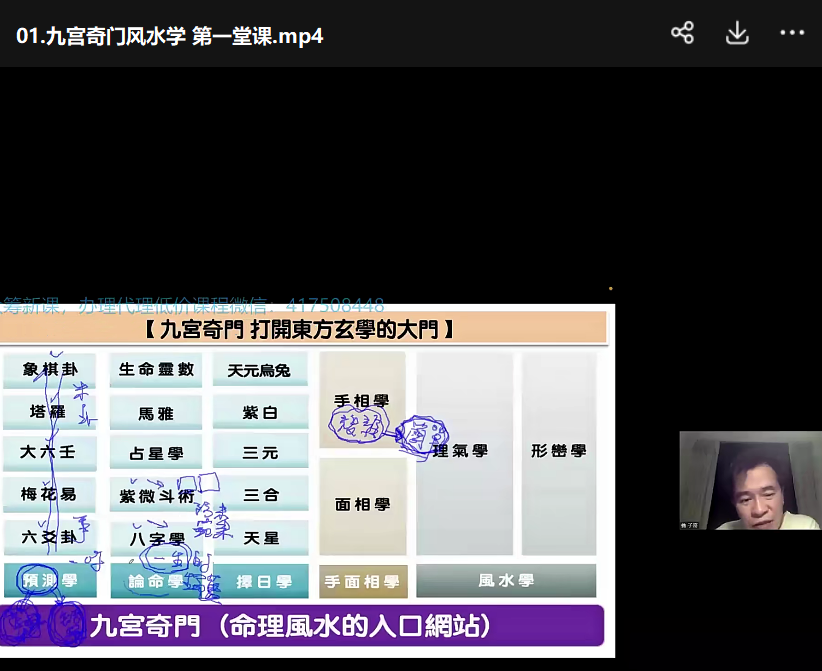Click the 生命靈數 box

(x=156, y=370)
